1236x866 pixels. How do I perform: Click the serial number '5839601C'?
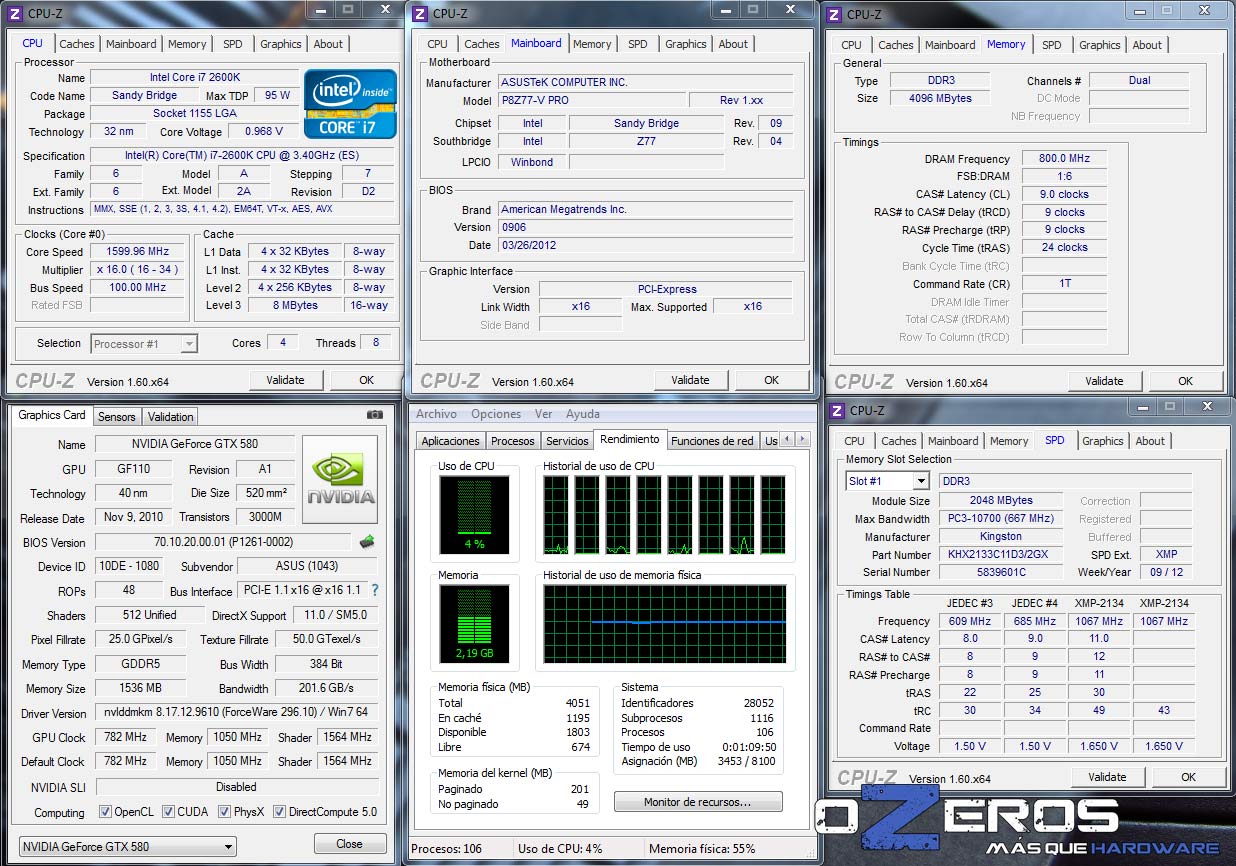(x=1001, y=573)
